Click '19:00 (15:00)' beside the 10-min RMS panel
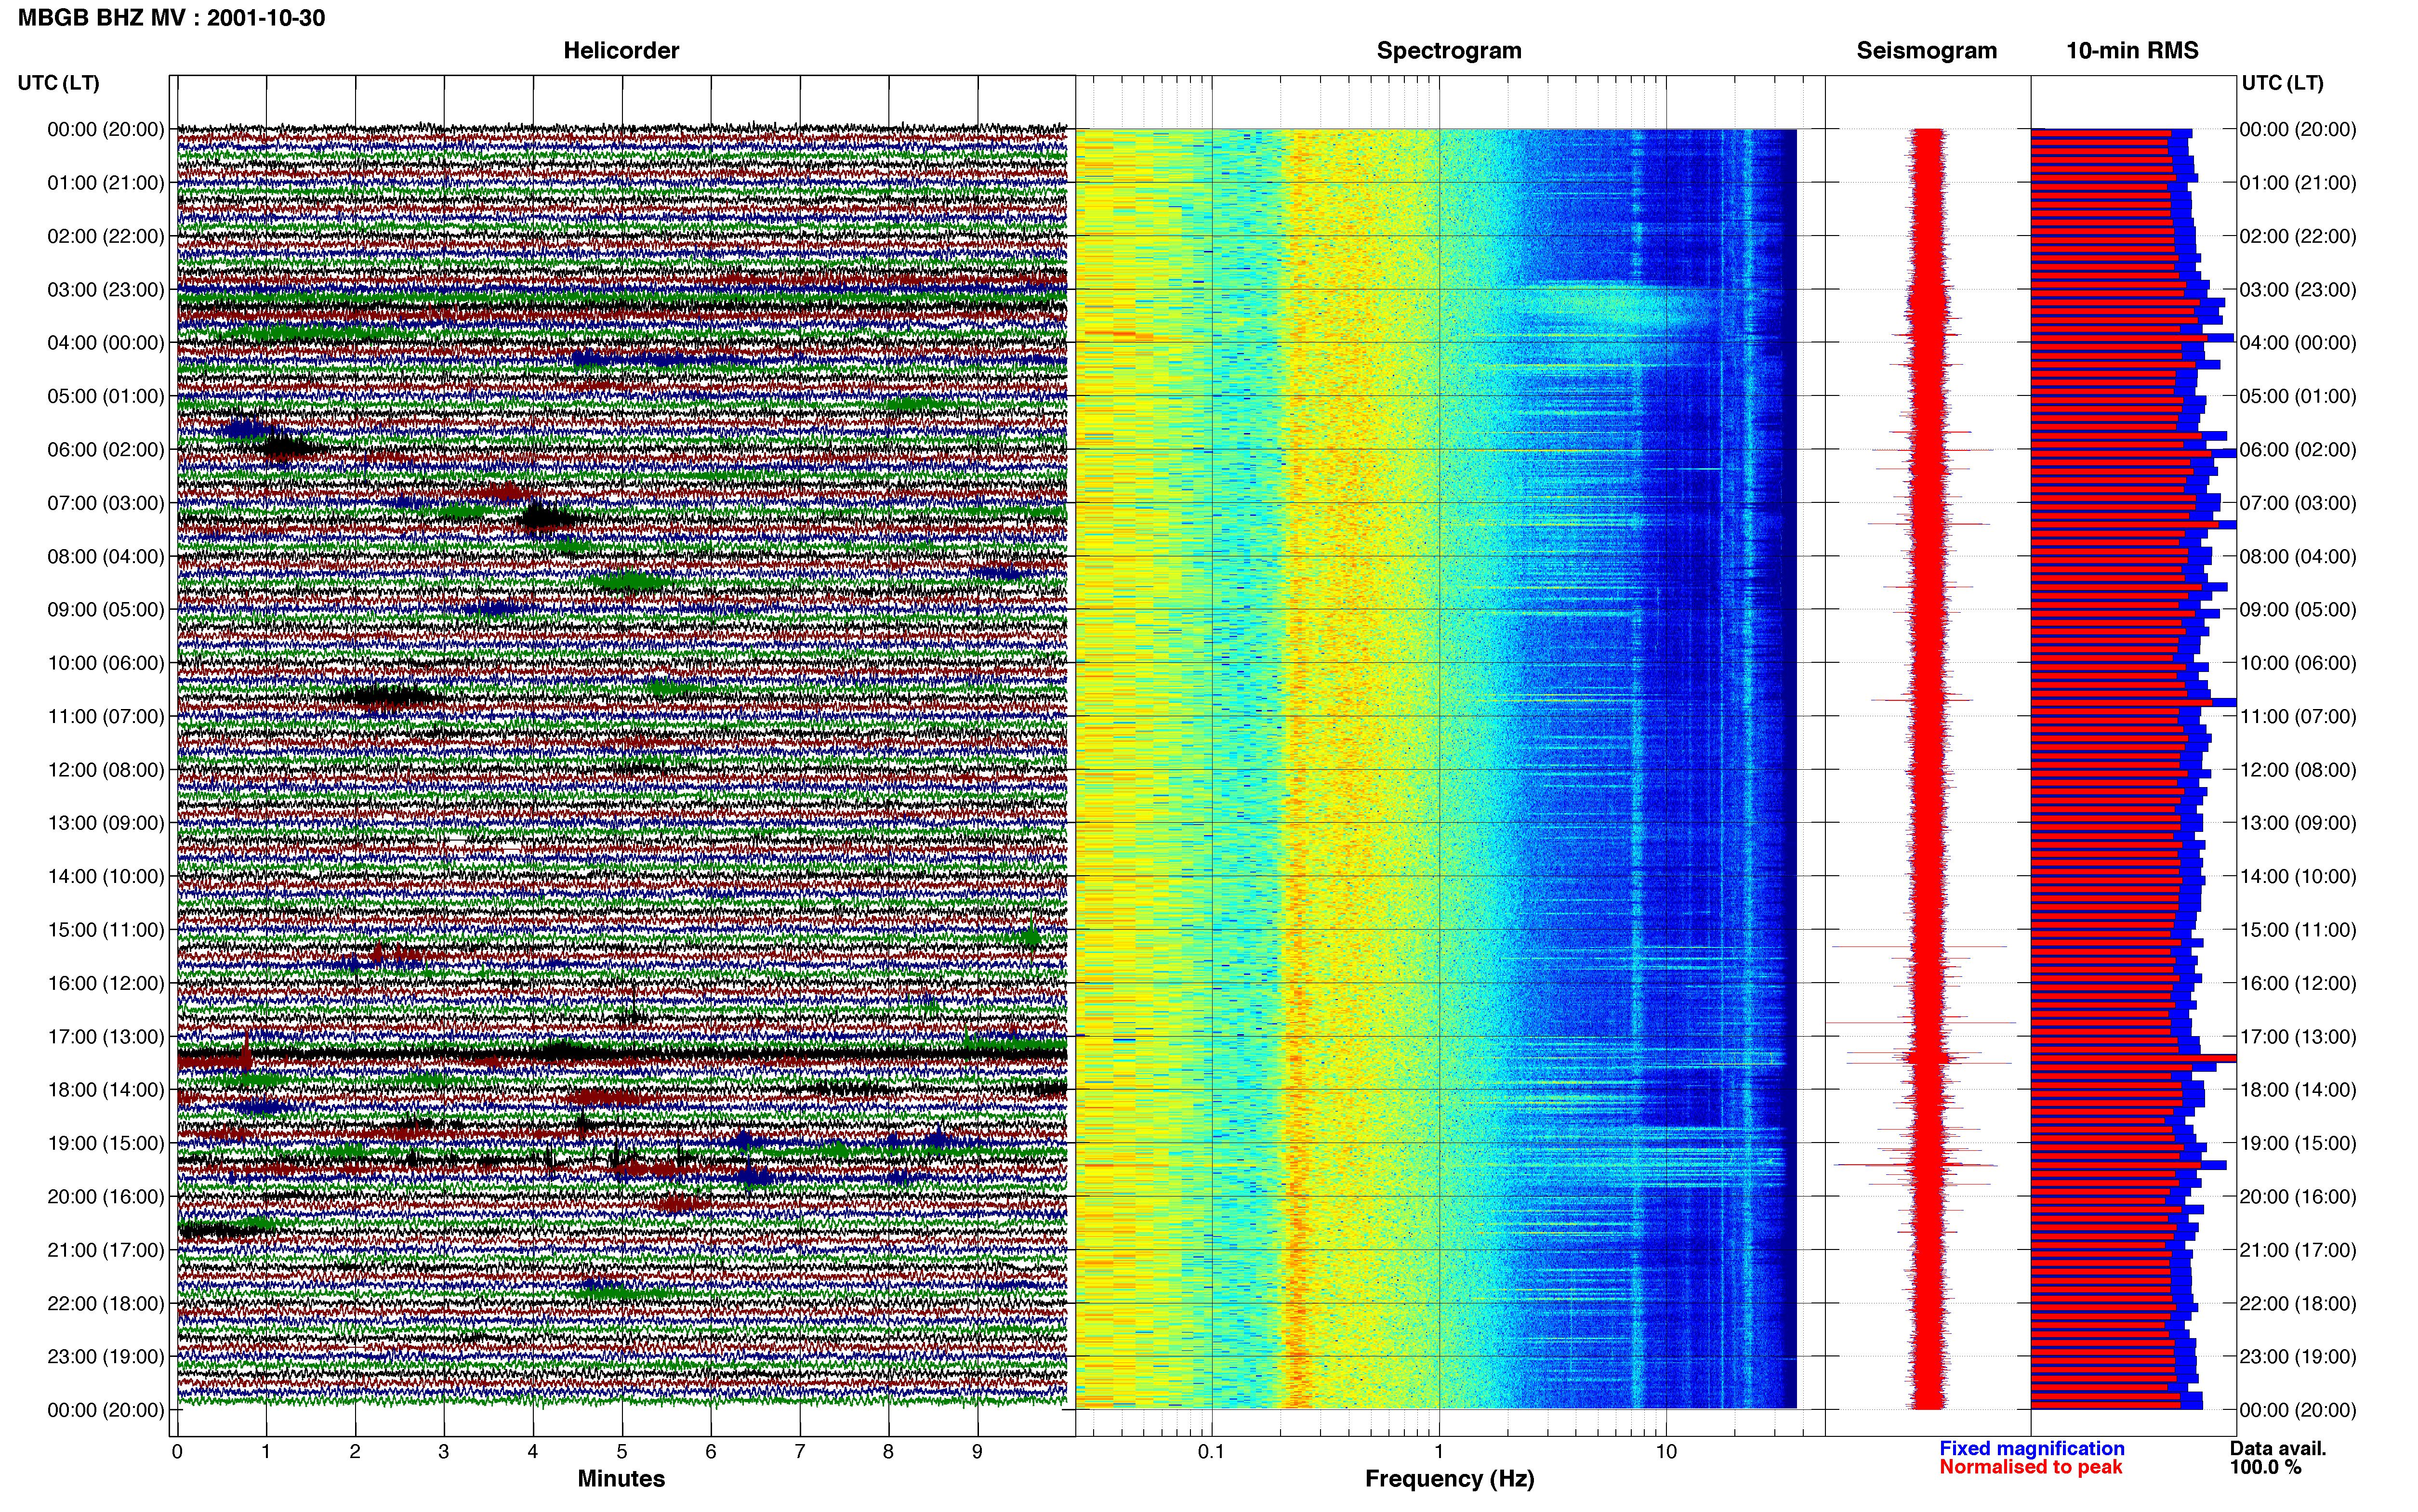2418x1512 pixels. pos(2298,1143)
